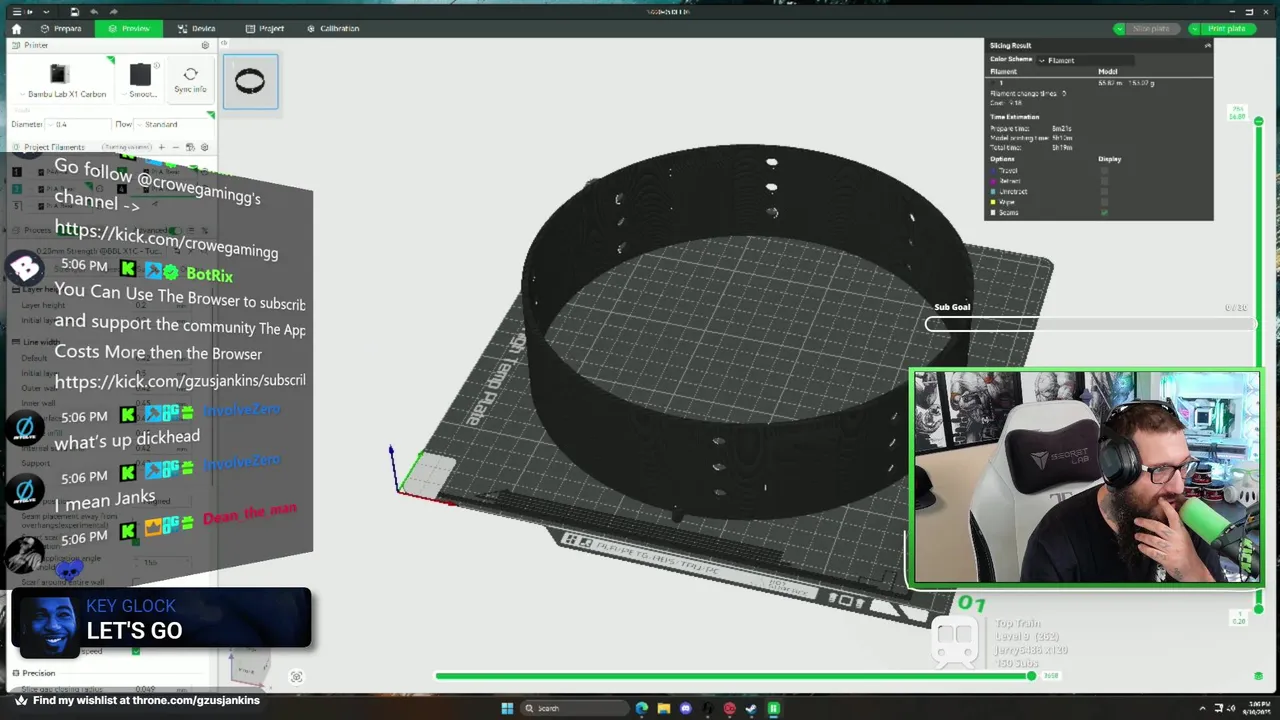Screen dimensions: 1280x720
Task: Open Project Filaments settings gear
Action: 205,147
